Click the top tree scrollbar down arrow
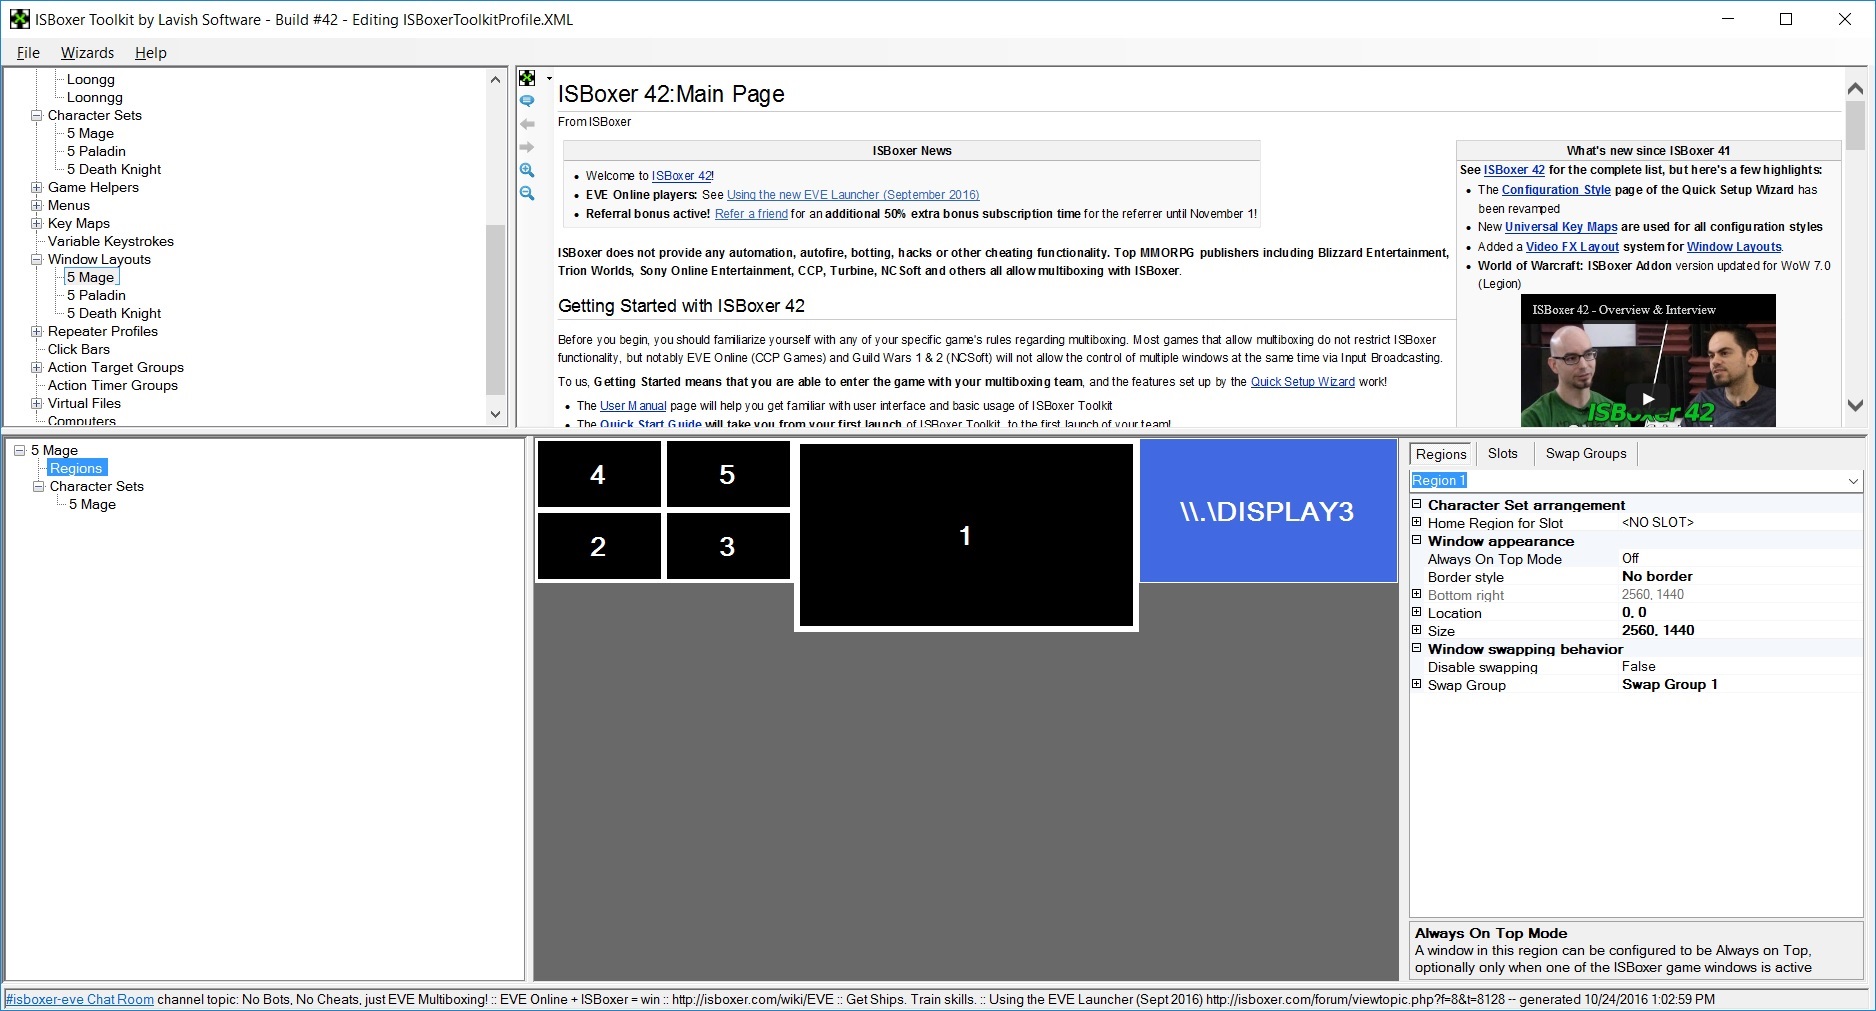The height and width of the screenshot is (1011, 1876). (495, 413)
